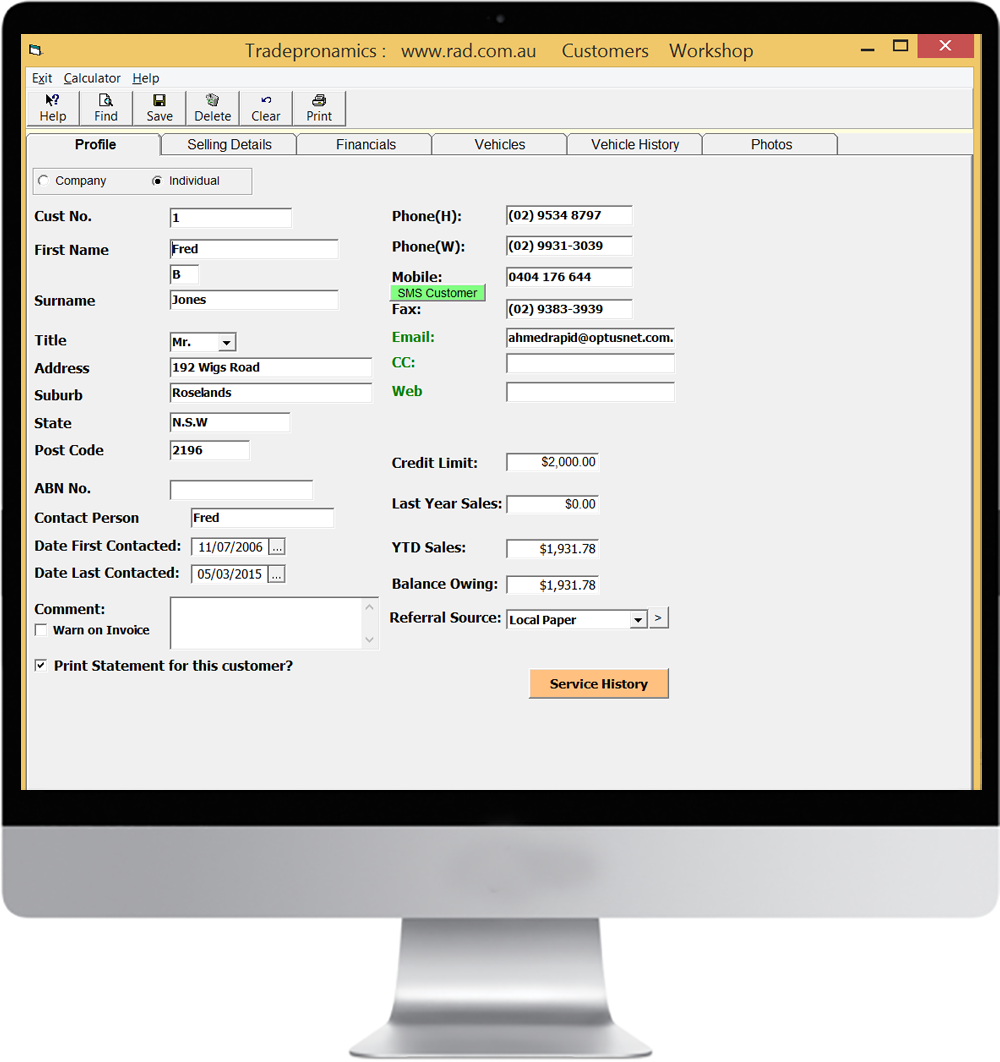The height and width of the screenshot is (1062, 1000).
Task: Switch to the Vehicles tab
Action: click(x=500, y=144)
